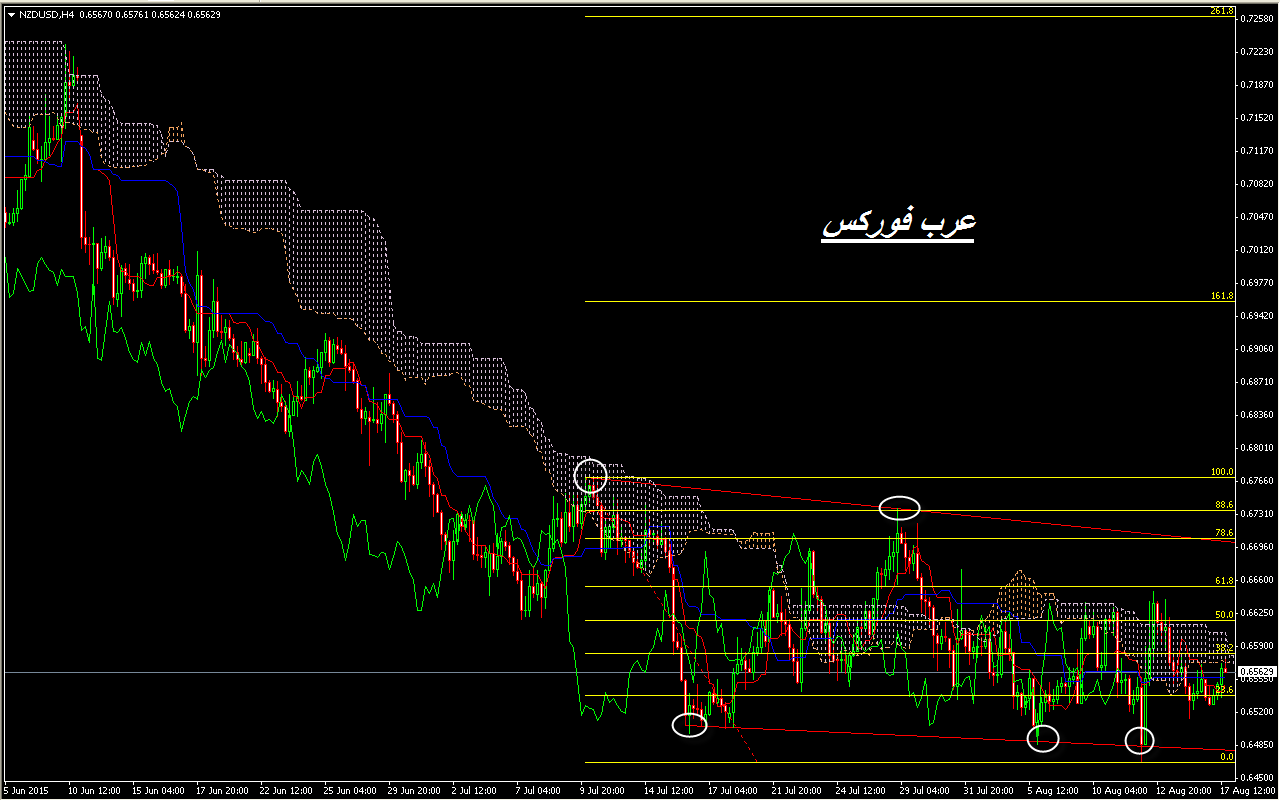The width and height of the screenshot is (1280, 801).
Task: Click time axis label 10 Jun 12:00
Action: click(x=94, y=791)
